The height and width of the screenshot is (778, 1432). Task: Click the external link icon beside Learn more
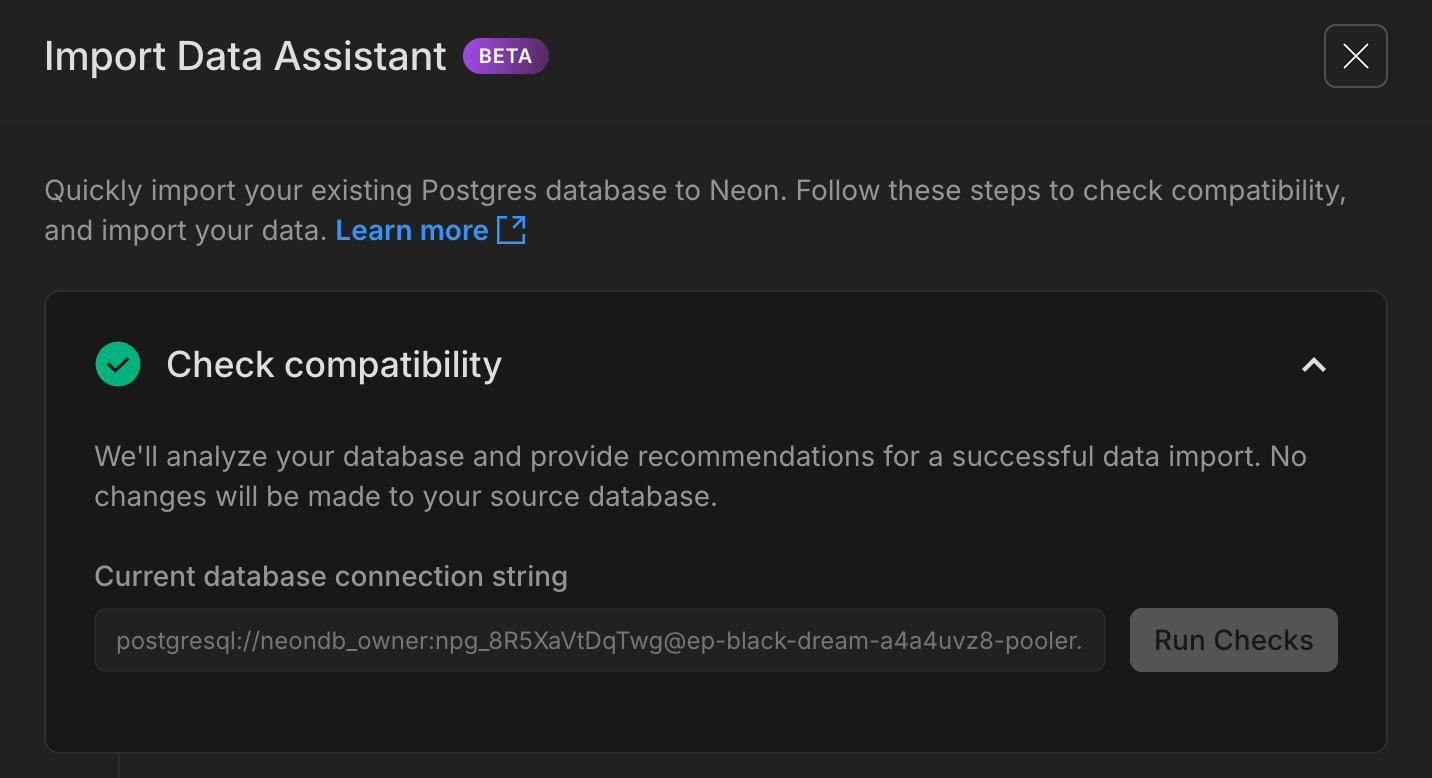pos(511,230)
